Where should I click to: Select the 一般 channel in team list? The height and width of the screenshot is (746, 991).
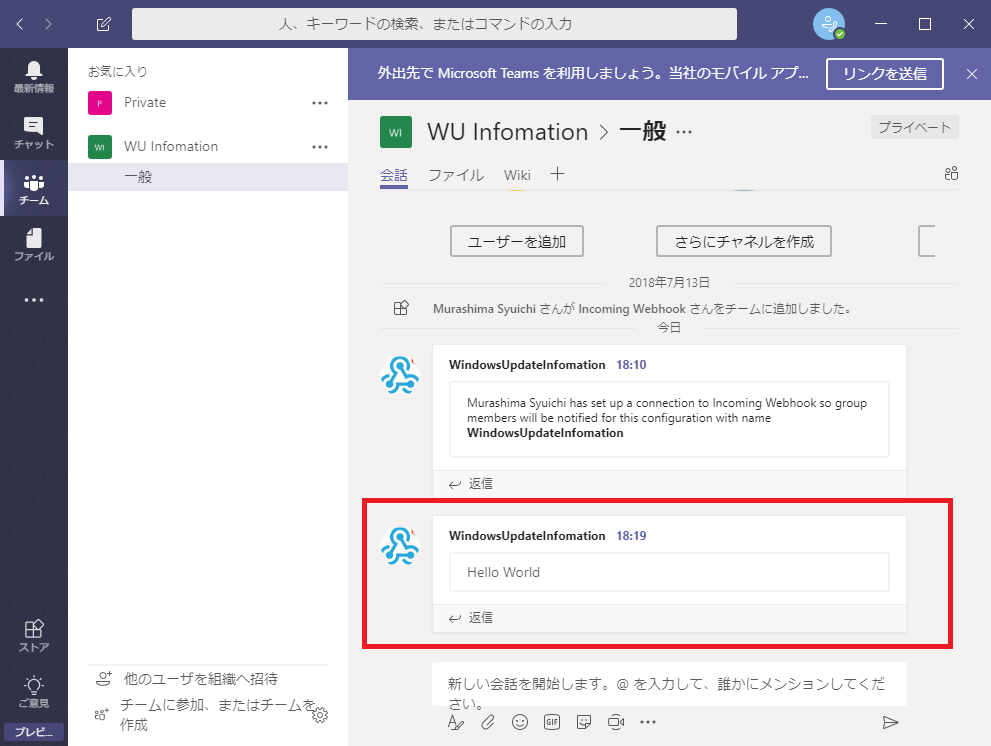(x=138, y=177)
